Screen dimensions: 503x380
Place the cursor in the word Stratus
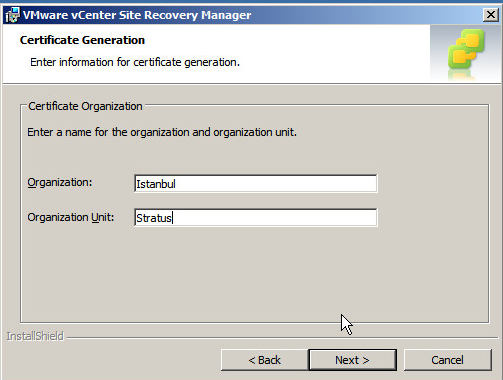coord(154,218)
